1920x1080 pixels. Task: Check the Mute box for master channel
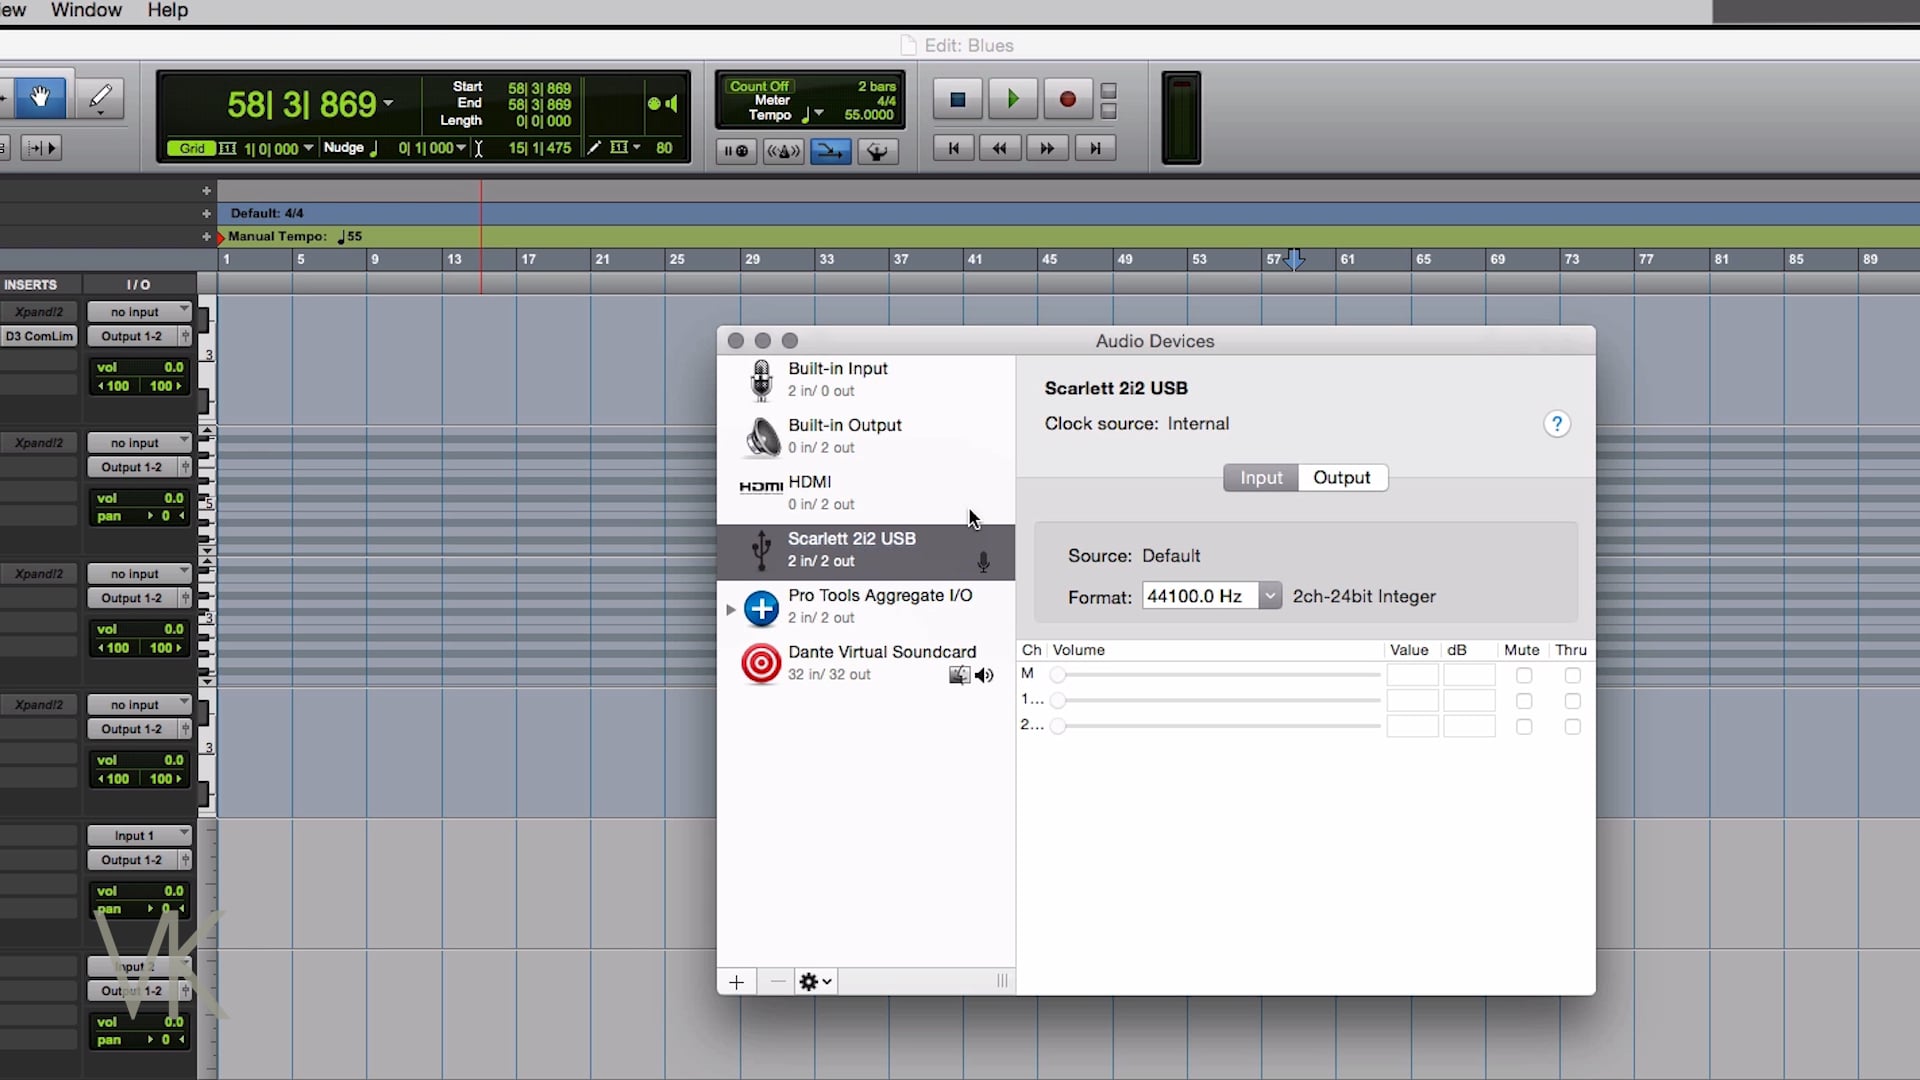pos(1523,676)
